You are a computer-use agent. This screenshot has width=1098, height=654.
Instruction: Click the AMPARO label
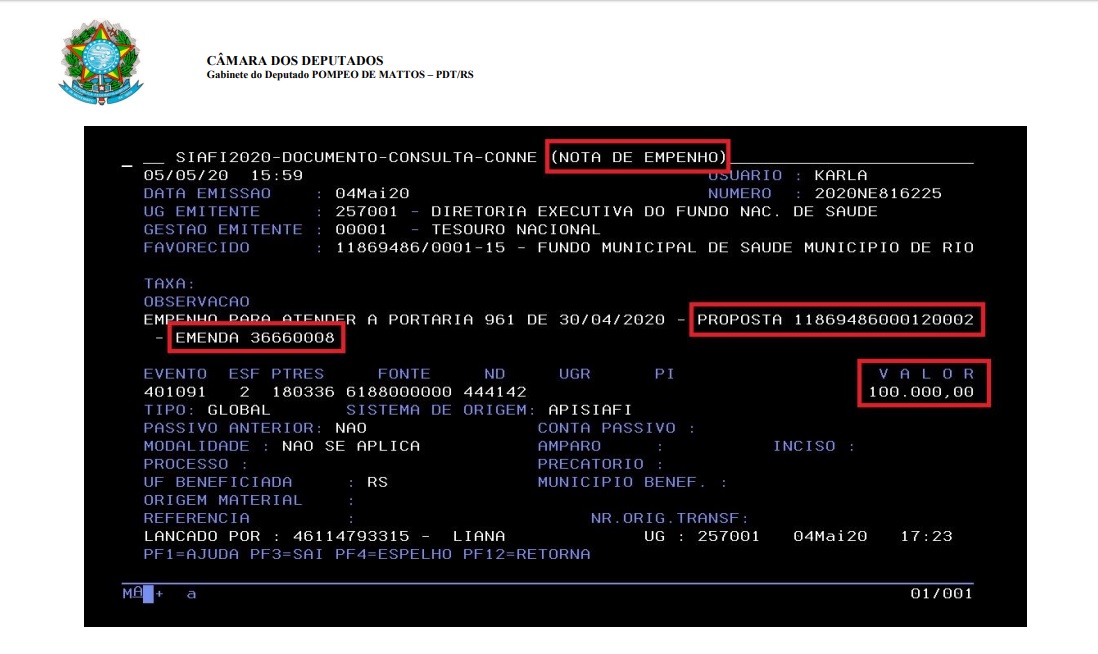tap(569, 447)
